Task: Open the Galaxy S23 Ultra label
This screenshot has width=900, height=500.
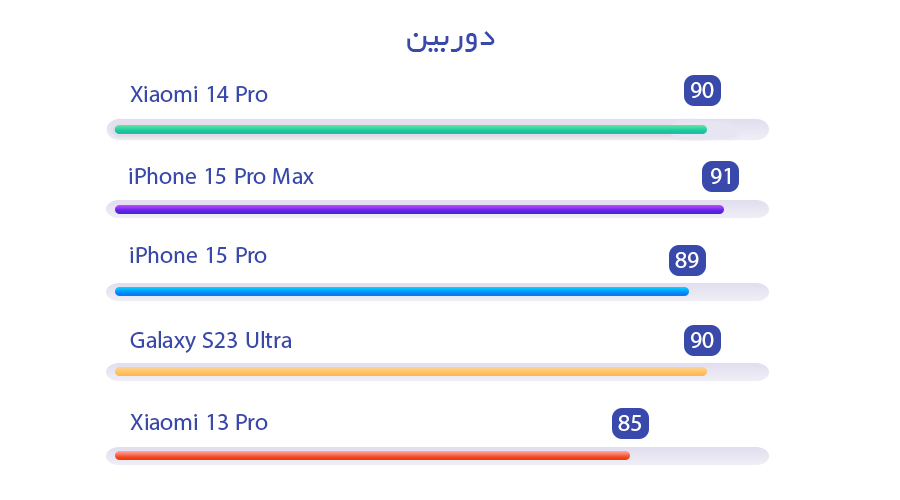Action: (211, 340)
